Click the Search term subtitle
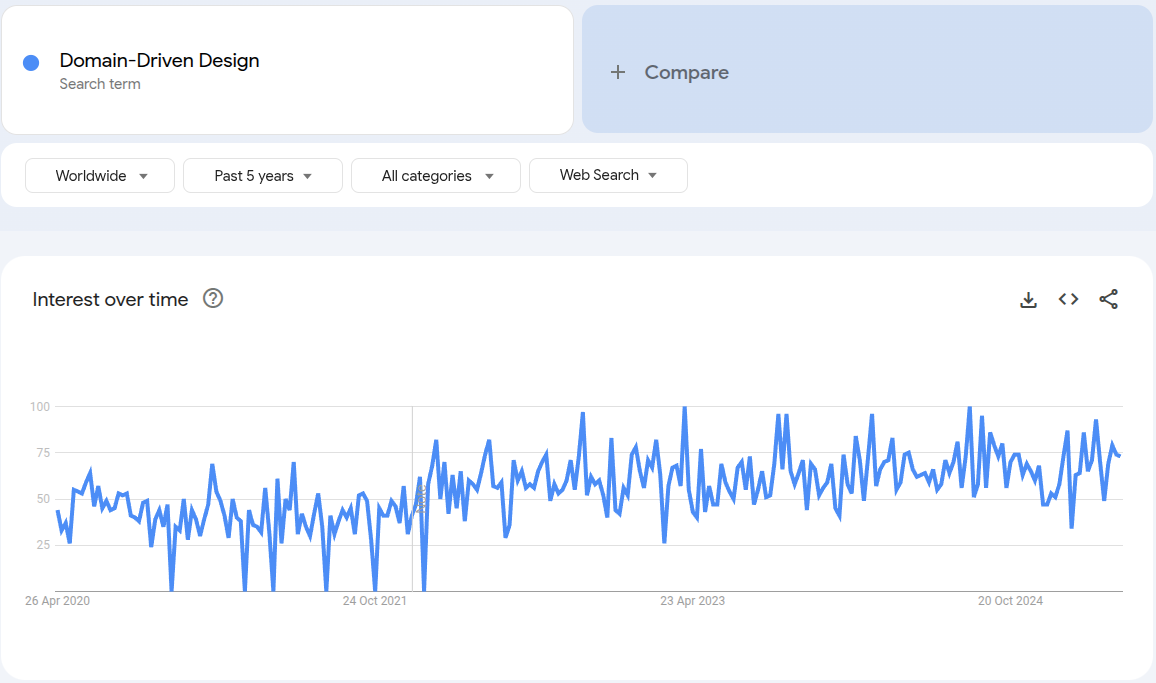This screenshot has height=683, width=1156. coord(100,84)
